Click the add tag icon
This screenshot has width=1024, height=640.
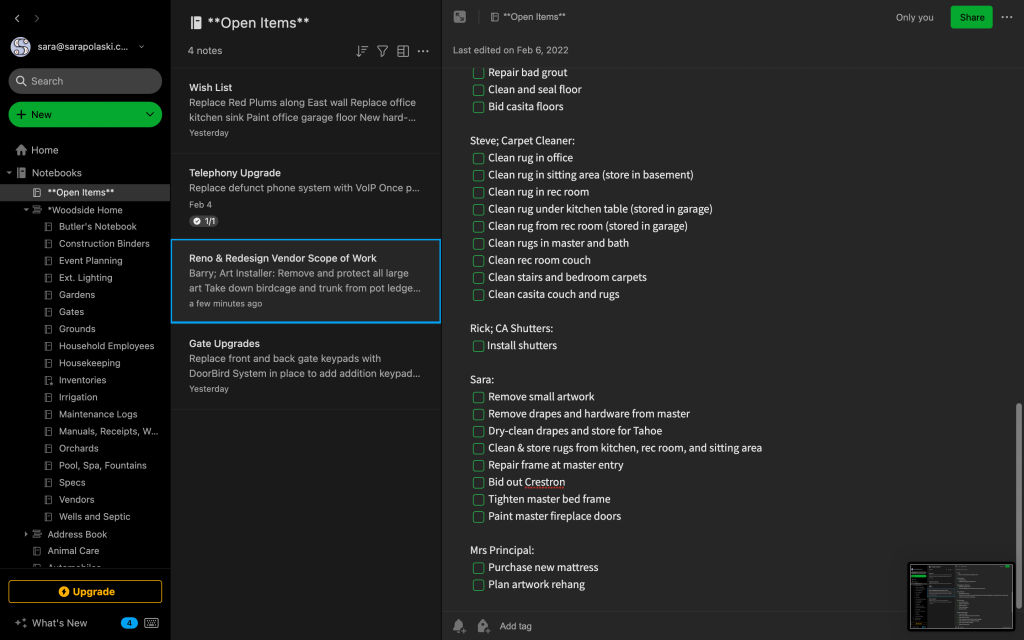[483, 626]
